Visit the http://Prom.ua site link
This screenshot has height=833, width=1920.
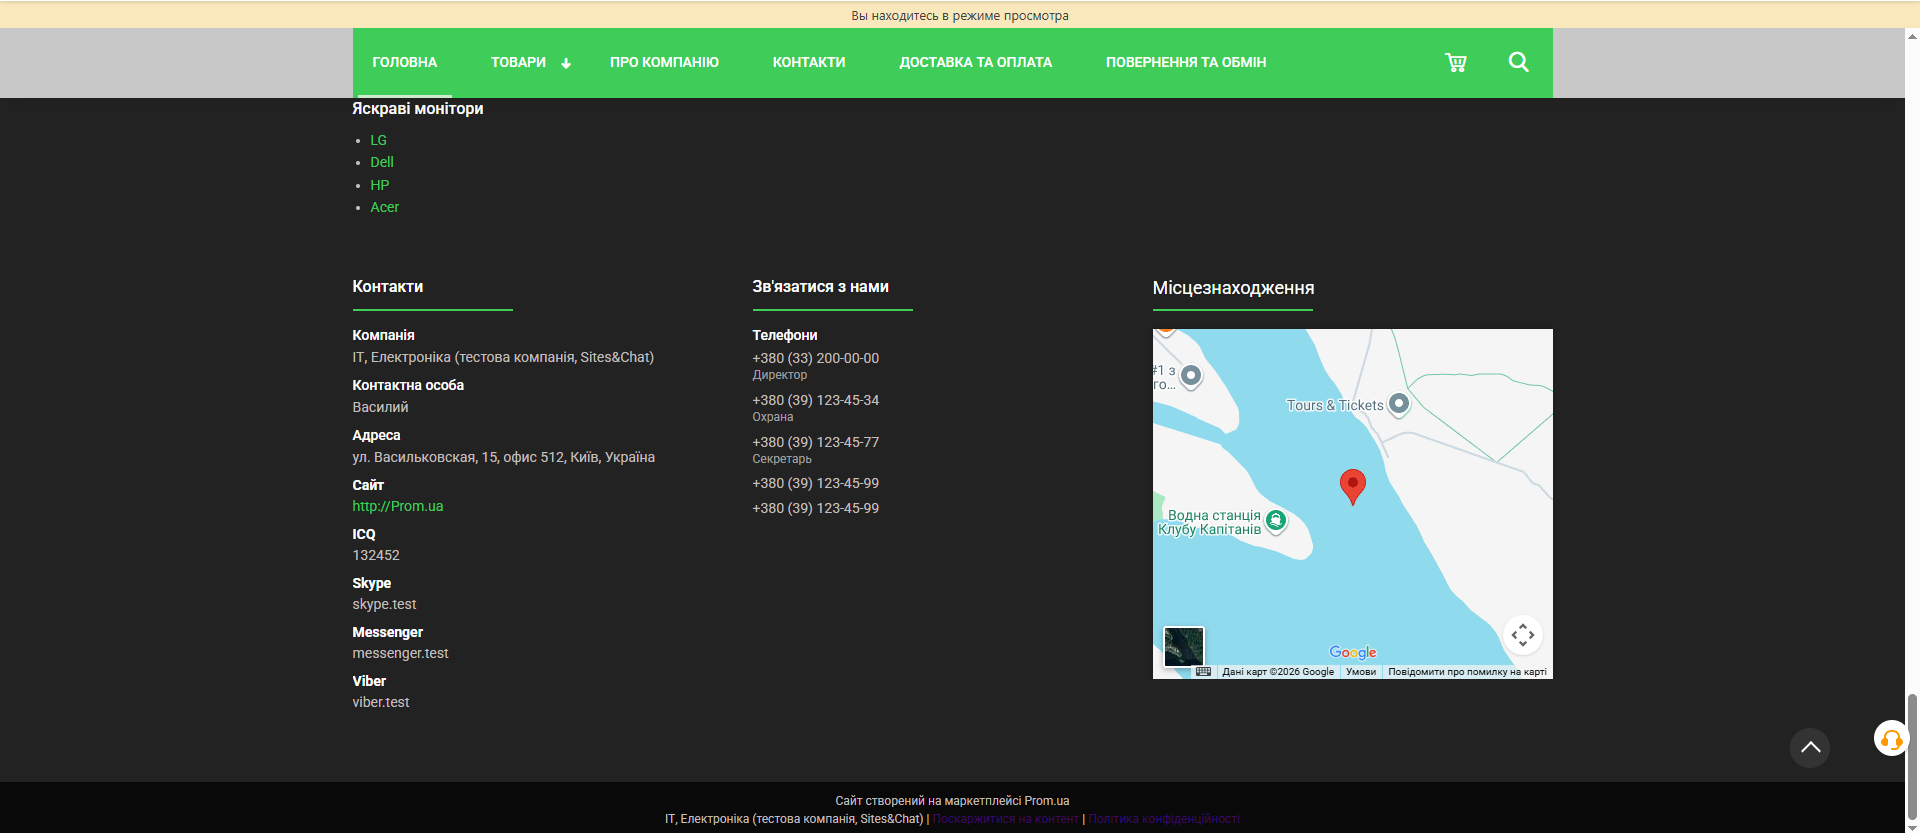click(397, 506)
